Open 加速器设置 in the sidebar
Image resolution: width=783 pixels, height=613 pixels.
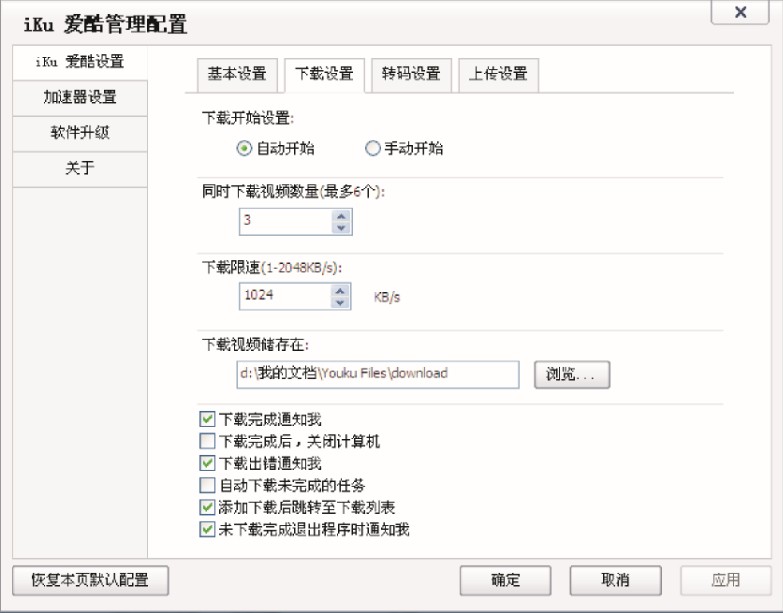[x=80, y=98]
